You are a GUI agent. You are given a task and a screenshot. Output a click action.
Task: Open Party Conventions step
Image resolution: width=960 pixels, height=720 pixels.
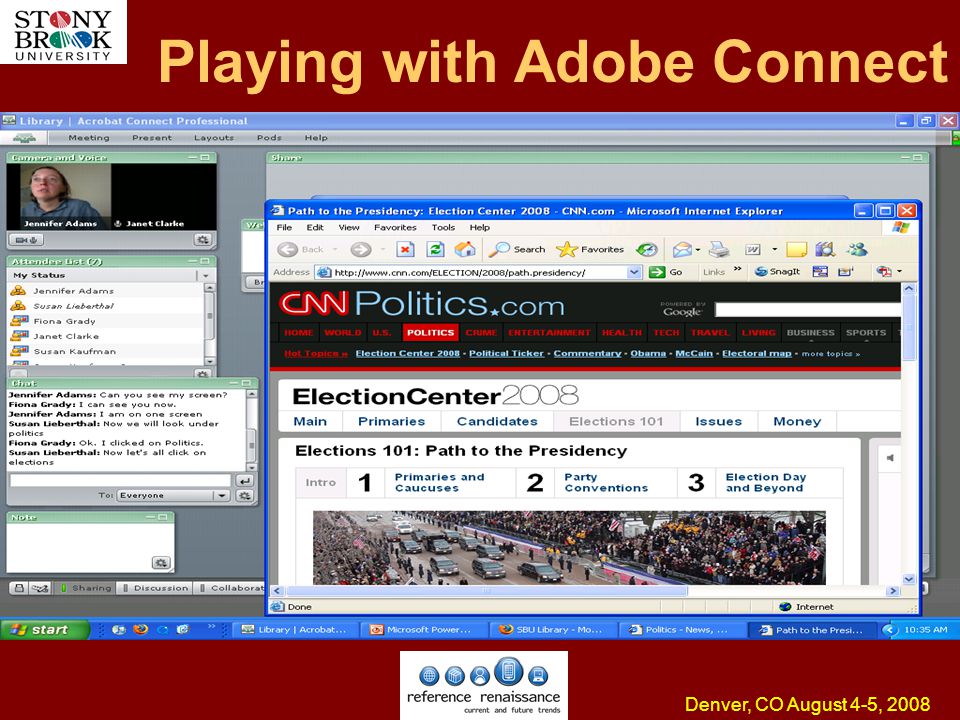[x=598, y=482]
